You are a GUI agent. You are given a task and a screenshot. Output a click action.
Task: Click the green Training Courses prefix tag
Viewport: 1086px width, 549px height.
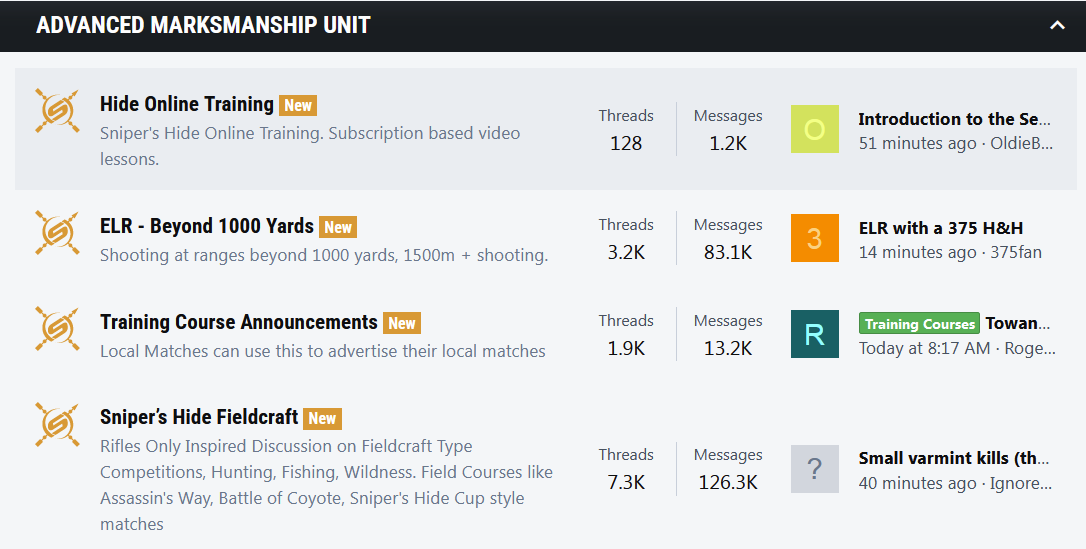tap(919, 324)
